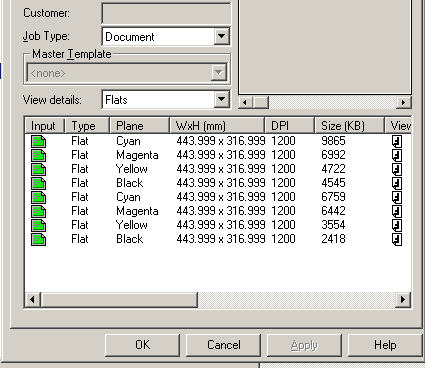This screenshot has height=368, width=425.
Task: Sort the list by the Size (KB) column header
Action: pos(349,126)
